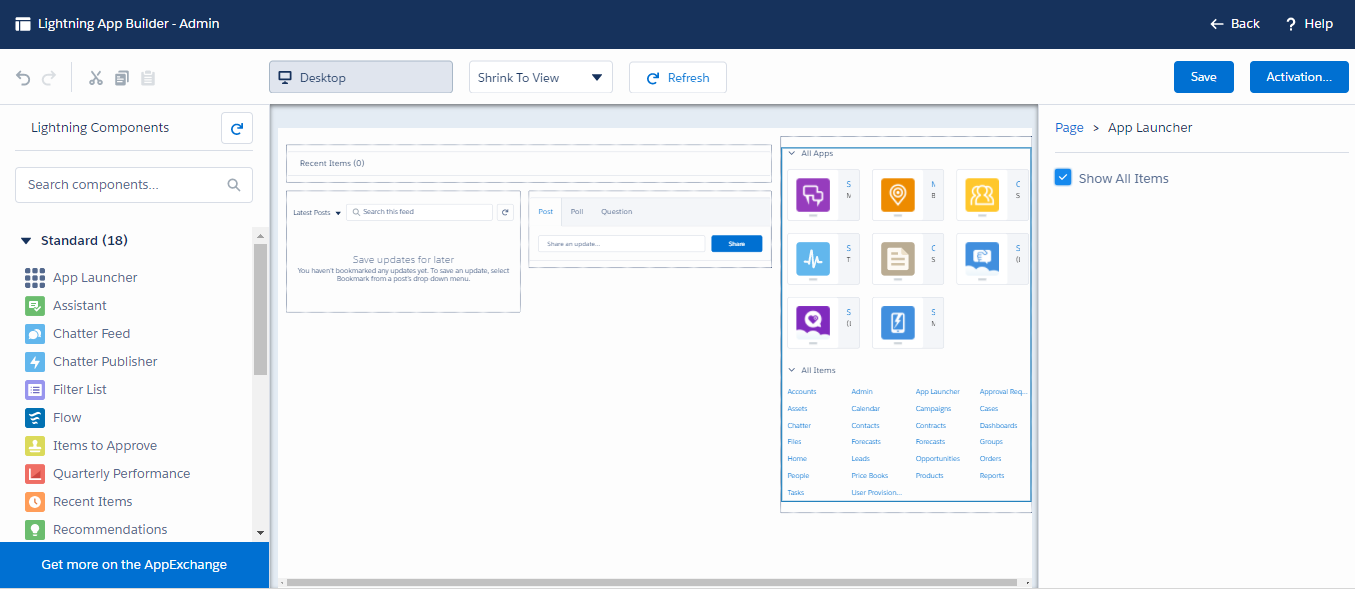
Task: Click the Recent Items component icon
Action: pos(35,502)
